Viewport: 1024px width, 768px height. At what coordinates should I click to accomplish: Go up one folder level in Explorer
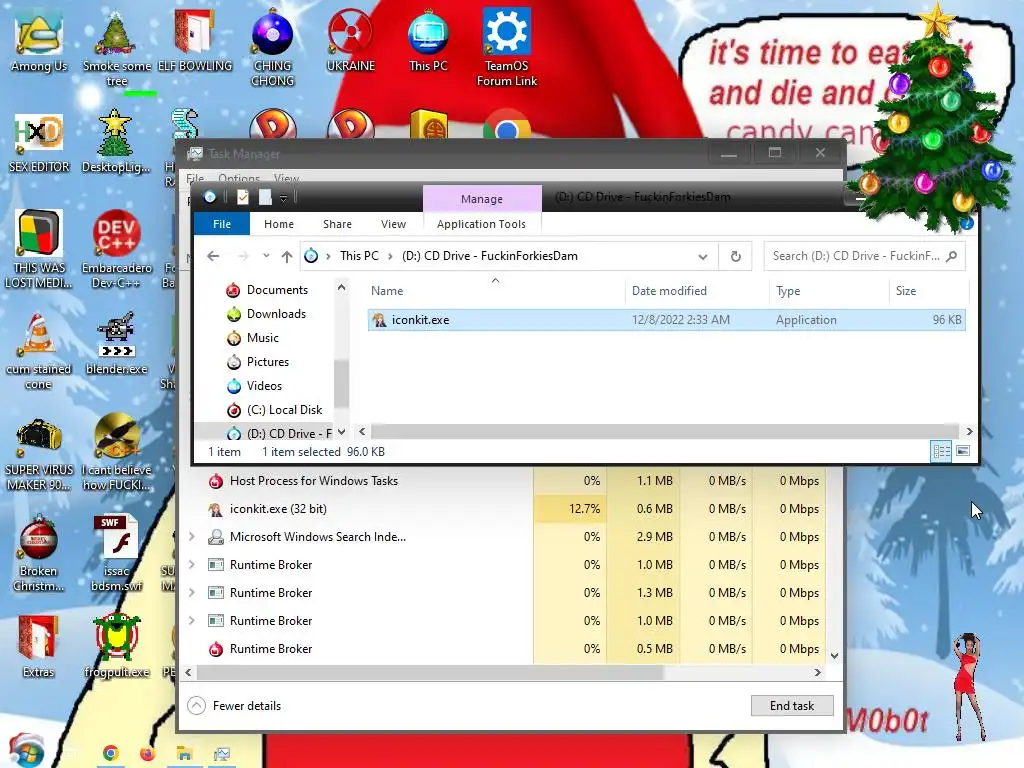click(287, 256)
